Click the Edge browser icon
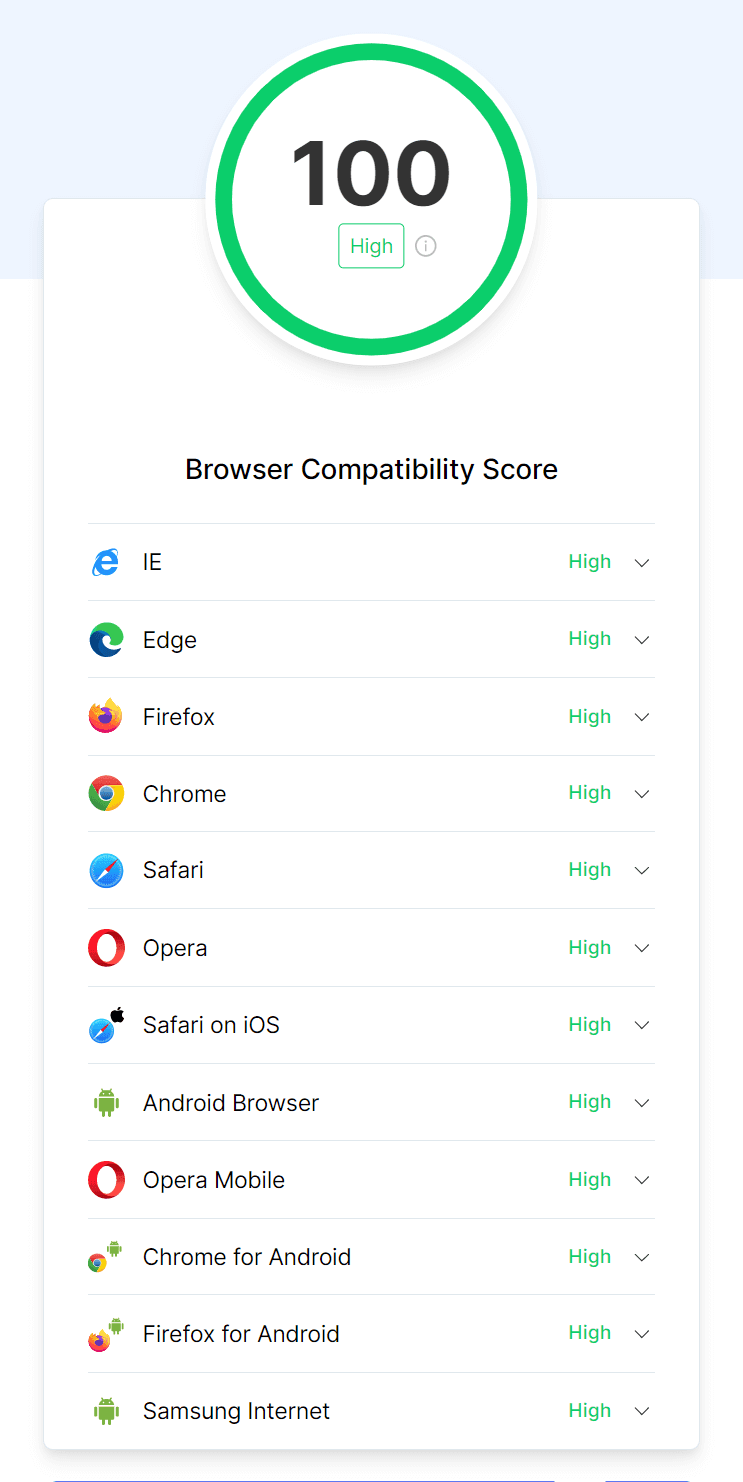 coord(106,639)
